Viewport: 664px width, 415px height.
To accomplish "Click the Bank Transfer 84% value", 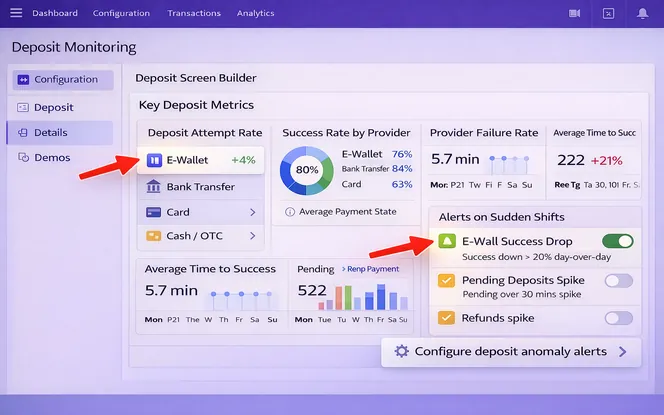I will pos(402,169).
